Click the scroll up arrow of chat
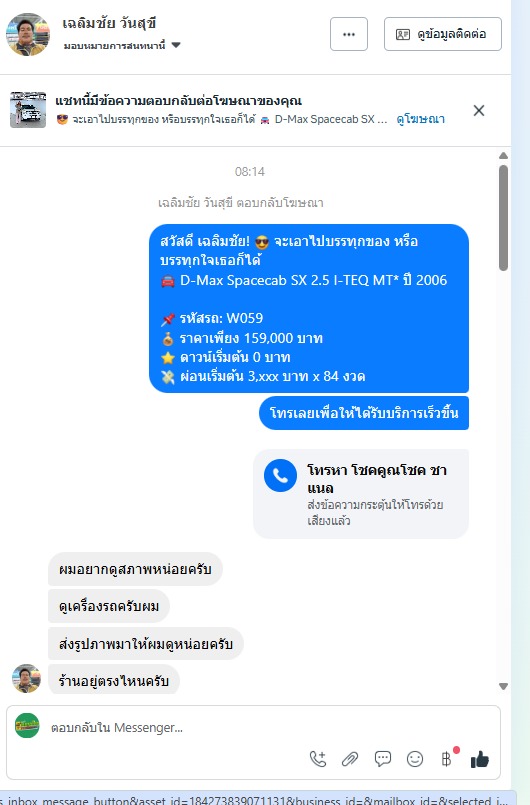The image size is (530, 805). [x=503, y=156]
